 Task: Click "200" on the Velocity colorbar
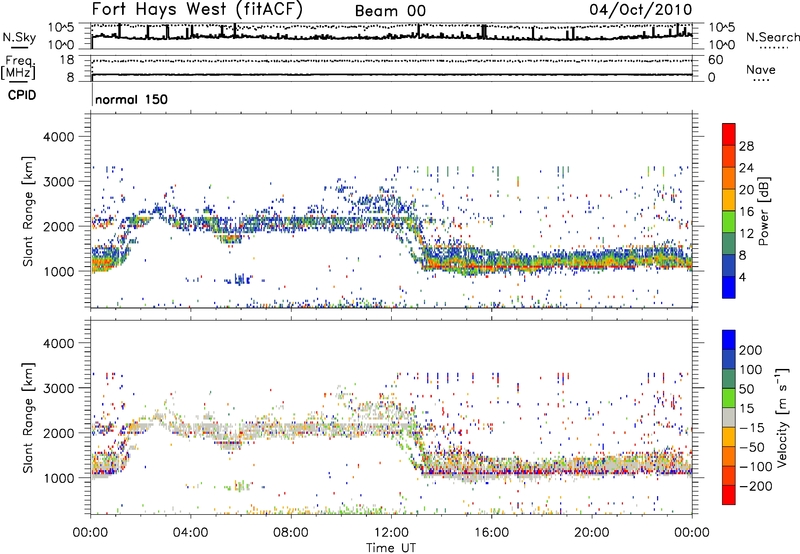pos(751,350)
